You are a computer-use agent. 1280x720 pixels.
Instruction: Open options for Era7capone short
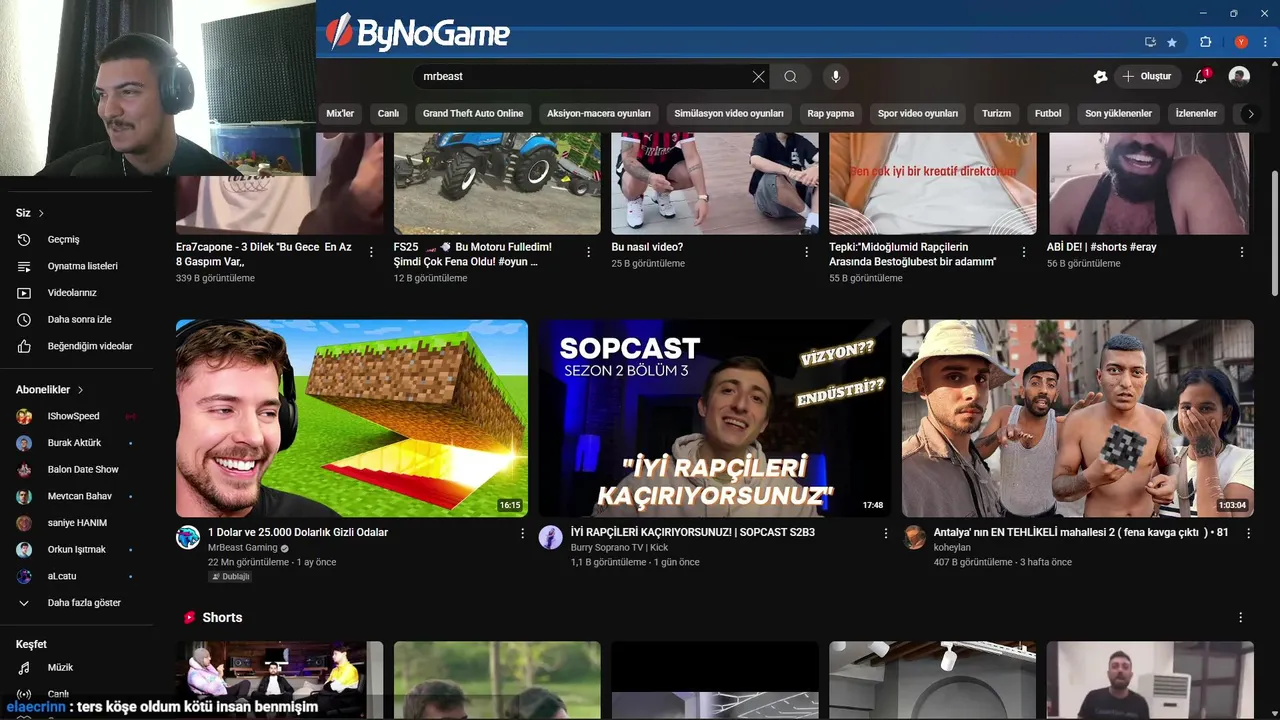click(371, 252)
